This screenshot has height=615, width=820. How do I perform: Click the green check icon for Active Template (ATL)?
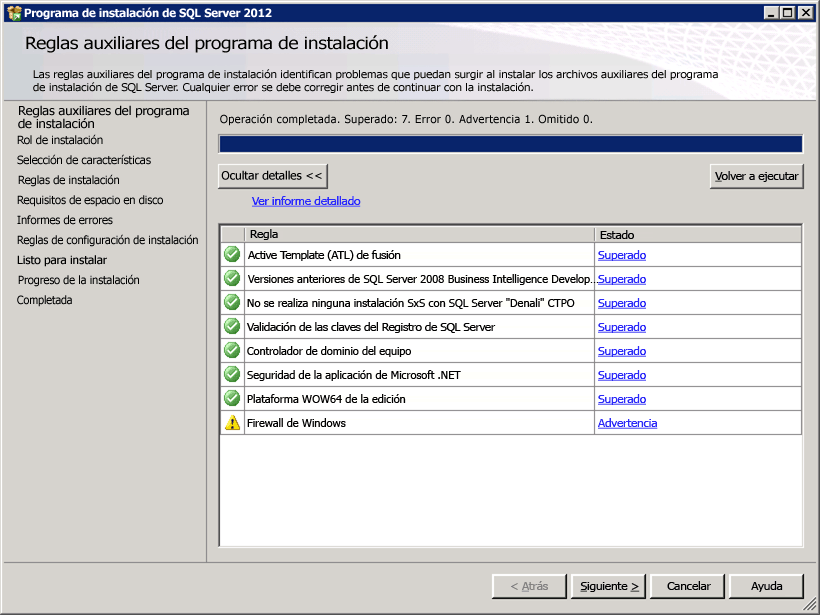[231, 255]
